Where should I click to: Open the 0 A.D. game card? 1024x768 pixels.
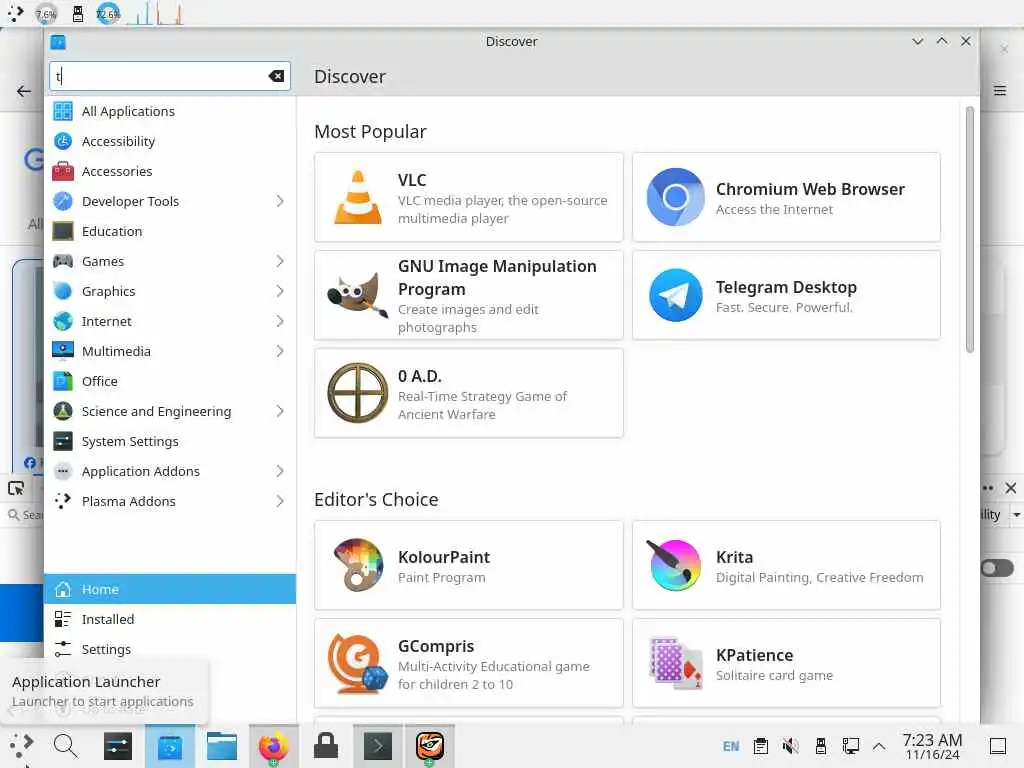point(469,393)
